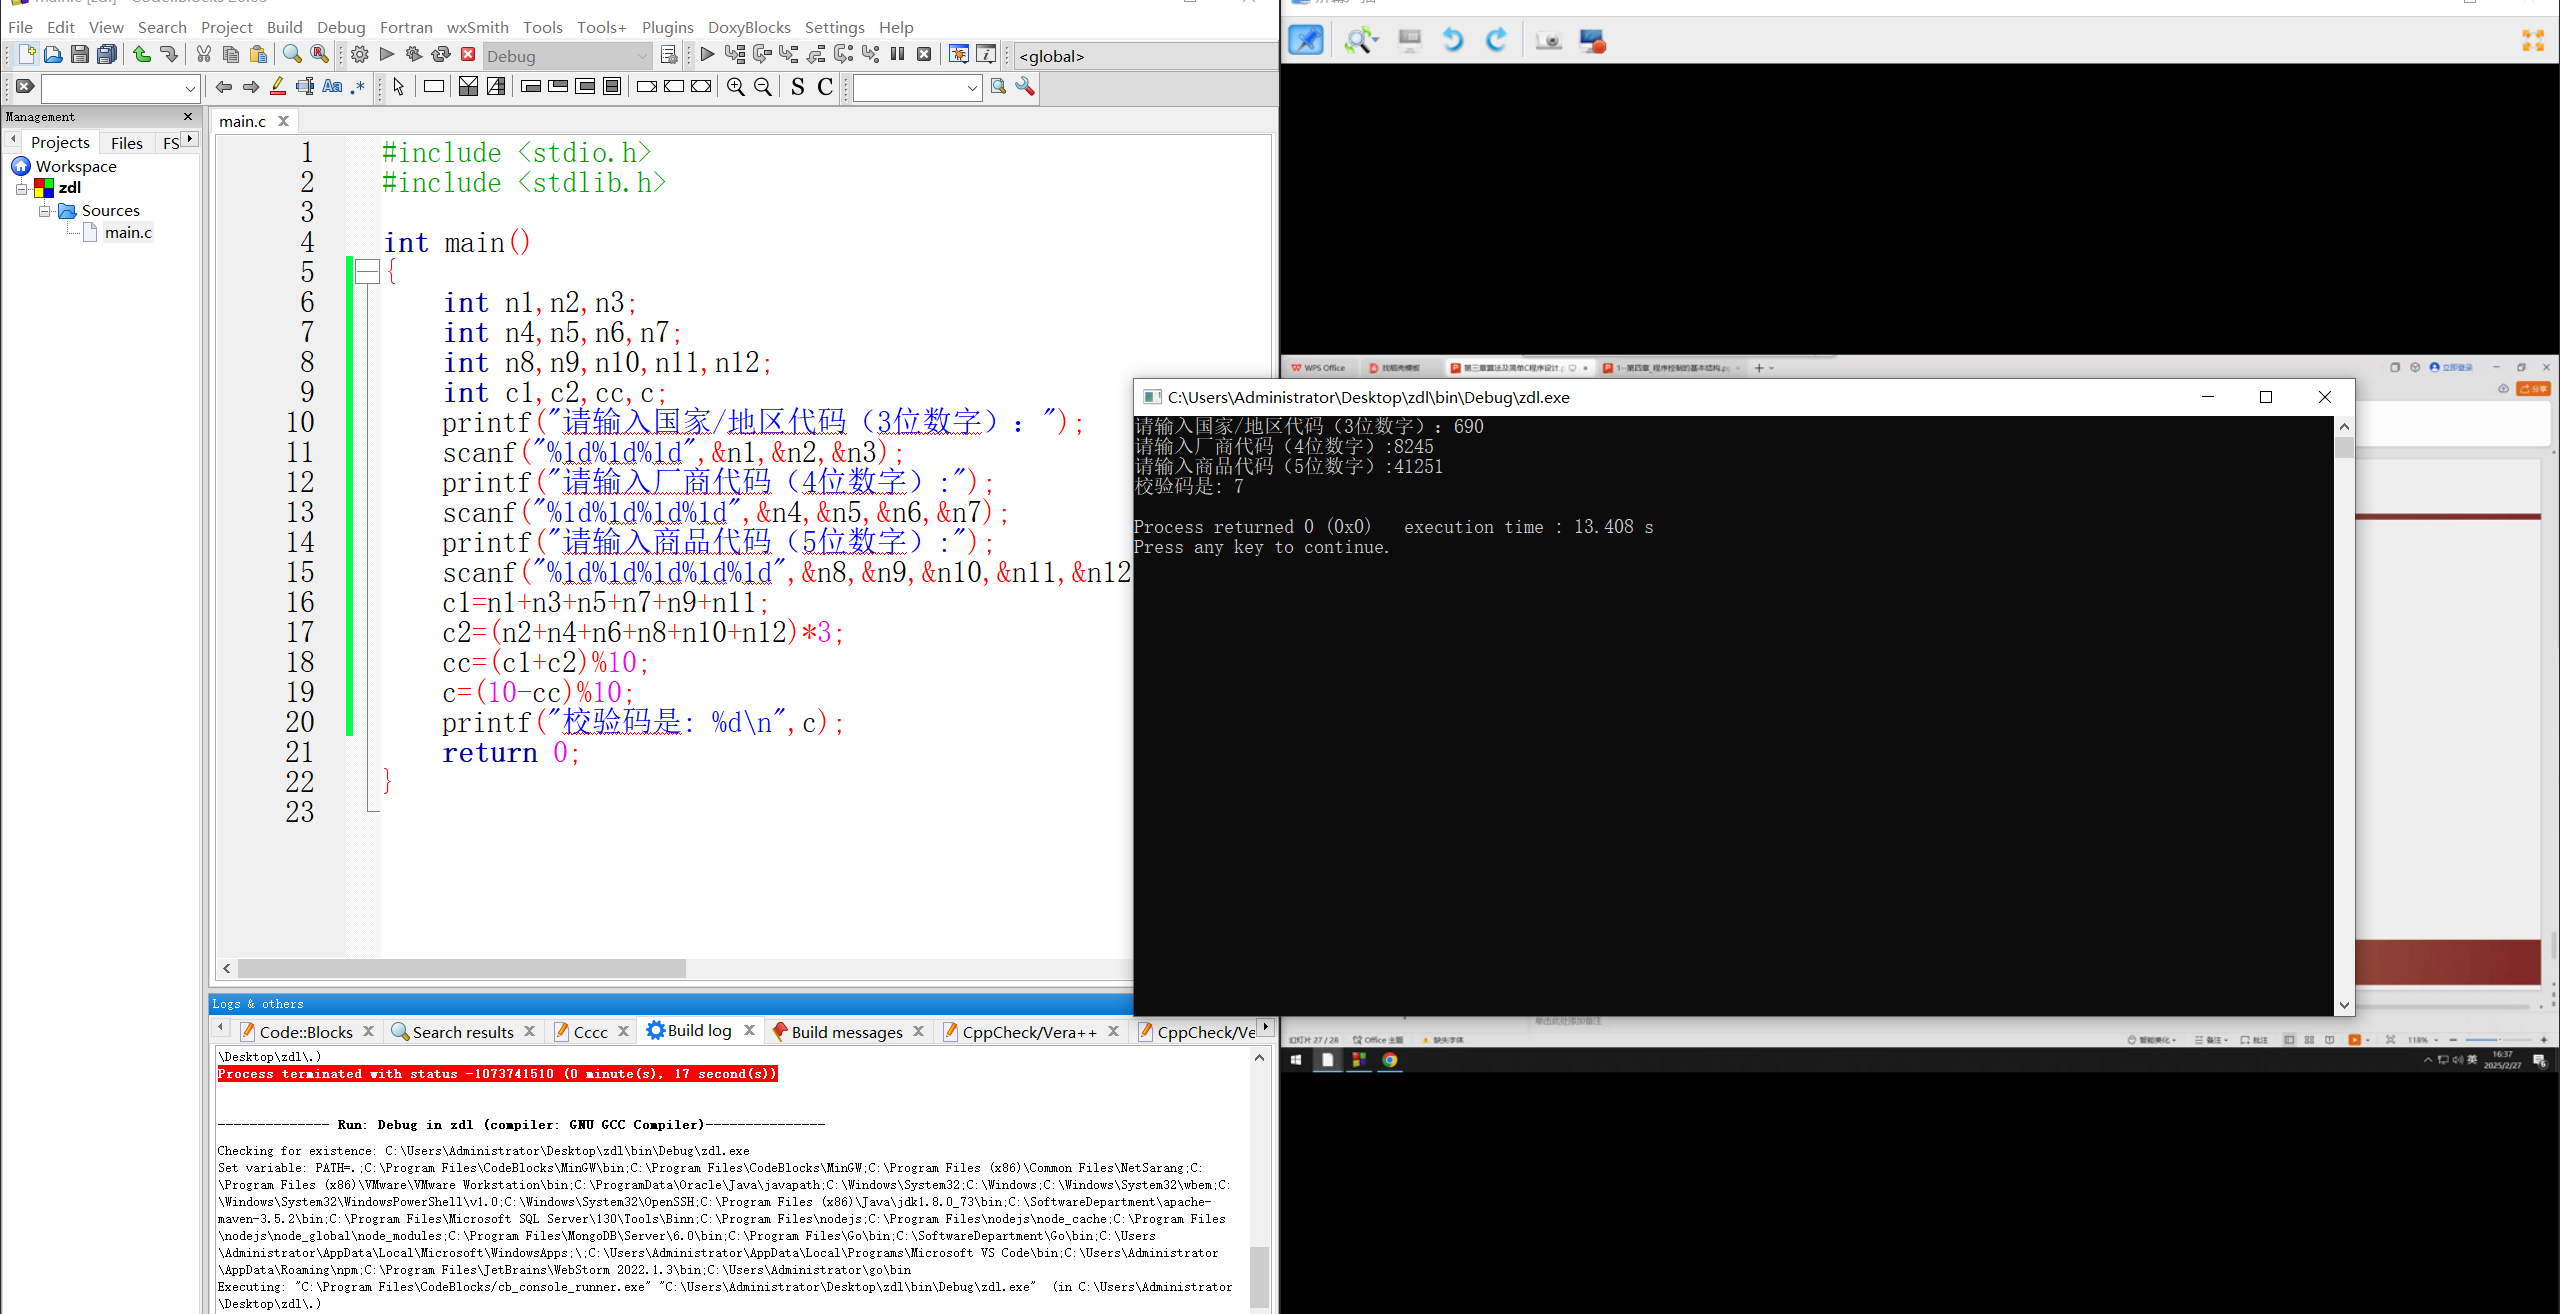Toggle source comments S icon
The height and width of the screenshot is (1314, 2560).
click(x=797, y=87)
